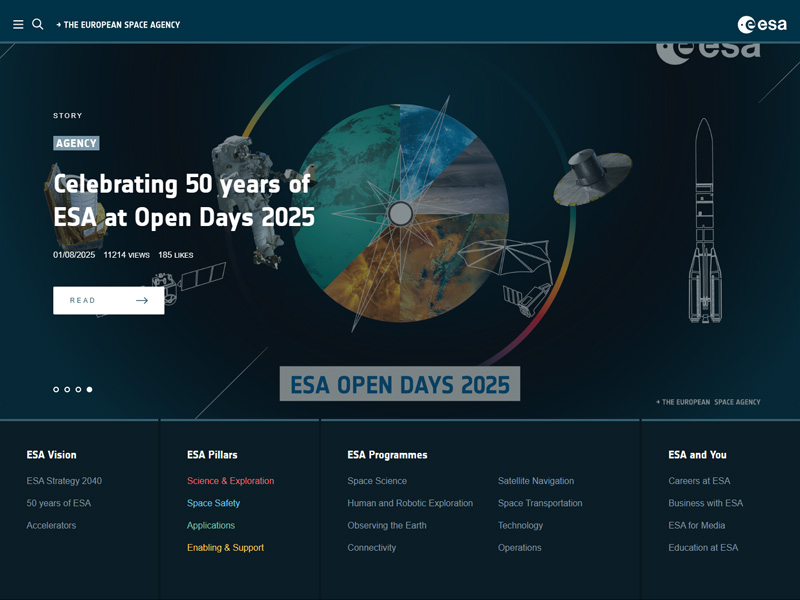
Task: Select the first carousel navigation dot
Action: pos(57,390)
